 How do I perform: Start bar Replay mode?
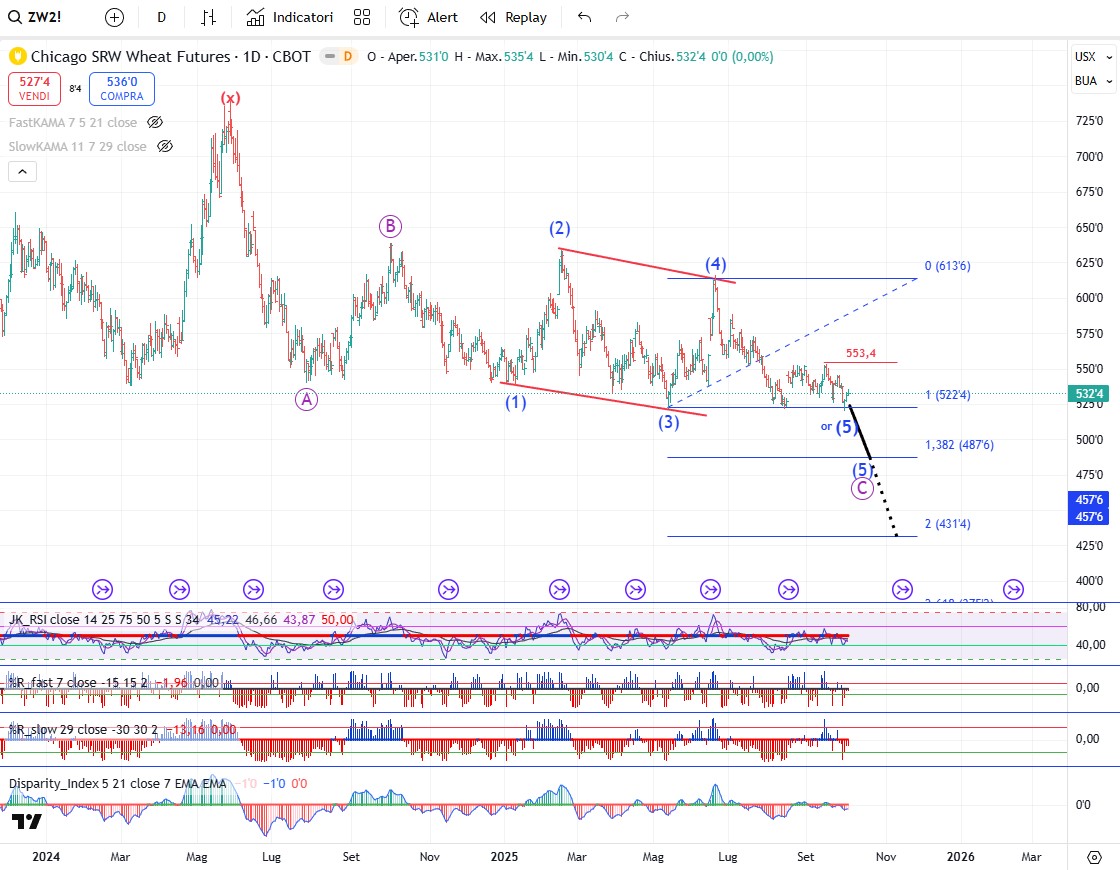click(513, 17)
